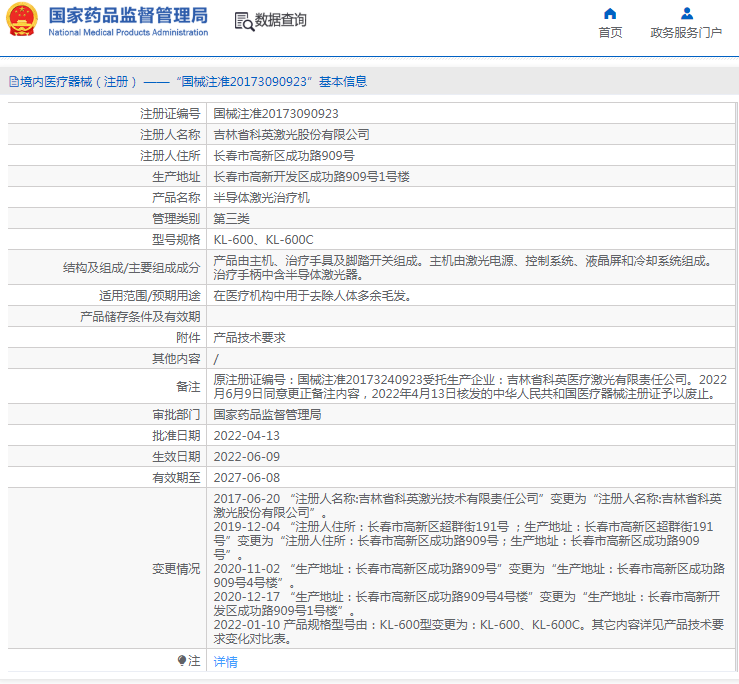739x684 pixels.
Task: Click the 批准日期 row label
Action: [x=176, y=436]
